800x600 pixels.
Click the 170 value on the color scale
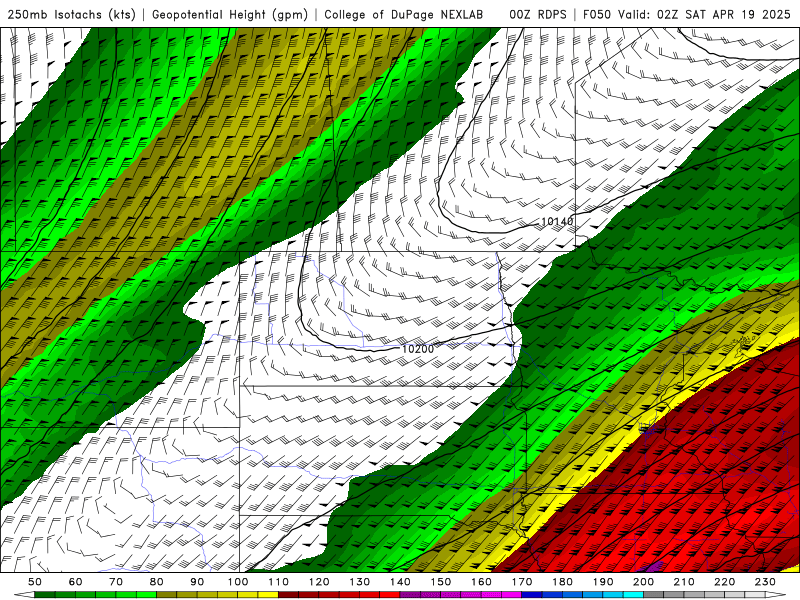pos(521,582)
